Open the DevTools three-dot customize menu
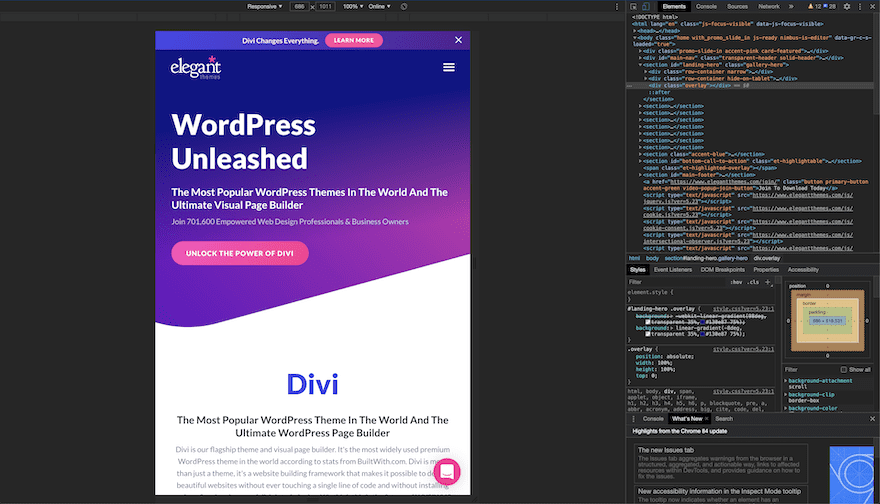Image resolution: width=880 pixels, height=504 pixels. pyautogui.click(x=860, y=6)
